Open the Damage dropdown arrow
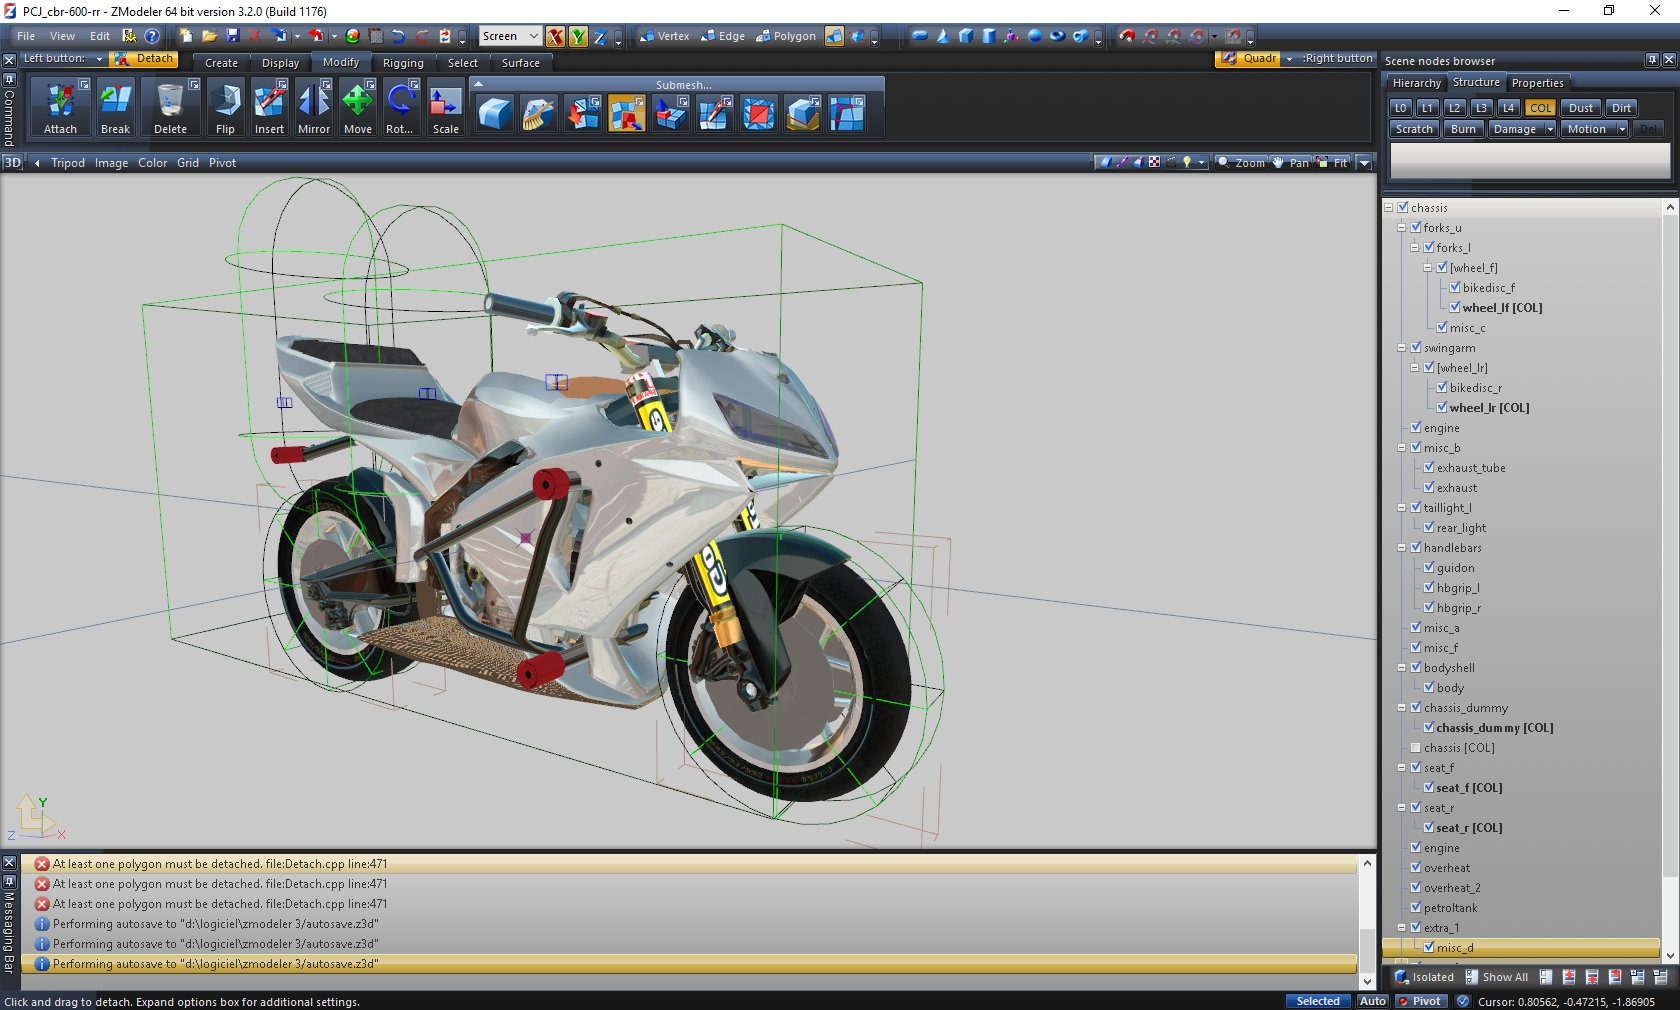This screenshot has height=1010, width=1680. pyautogui.click(x=1550, y=129)
